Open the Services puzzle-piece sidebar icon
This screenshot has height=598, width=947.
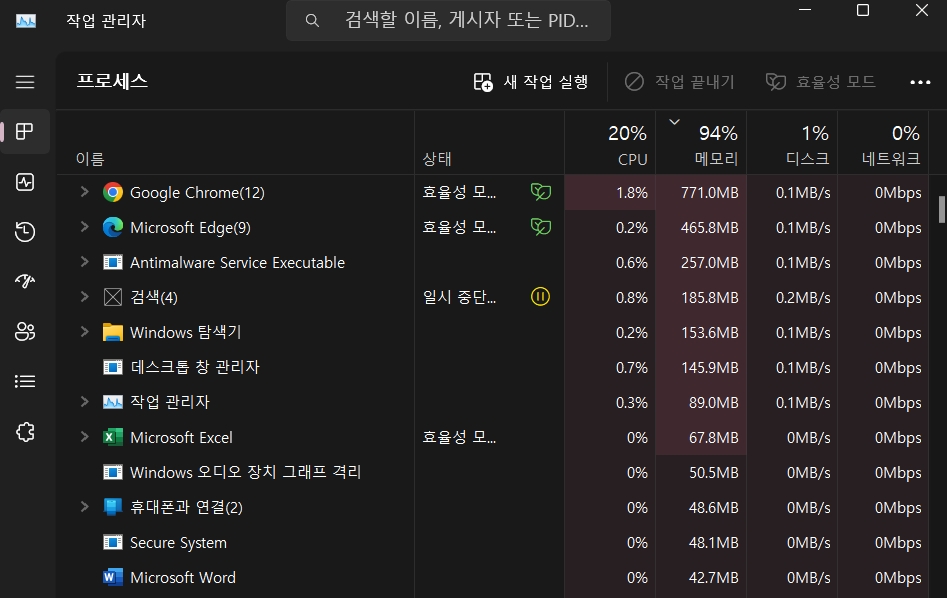(25, 432)
